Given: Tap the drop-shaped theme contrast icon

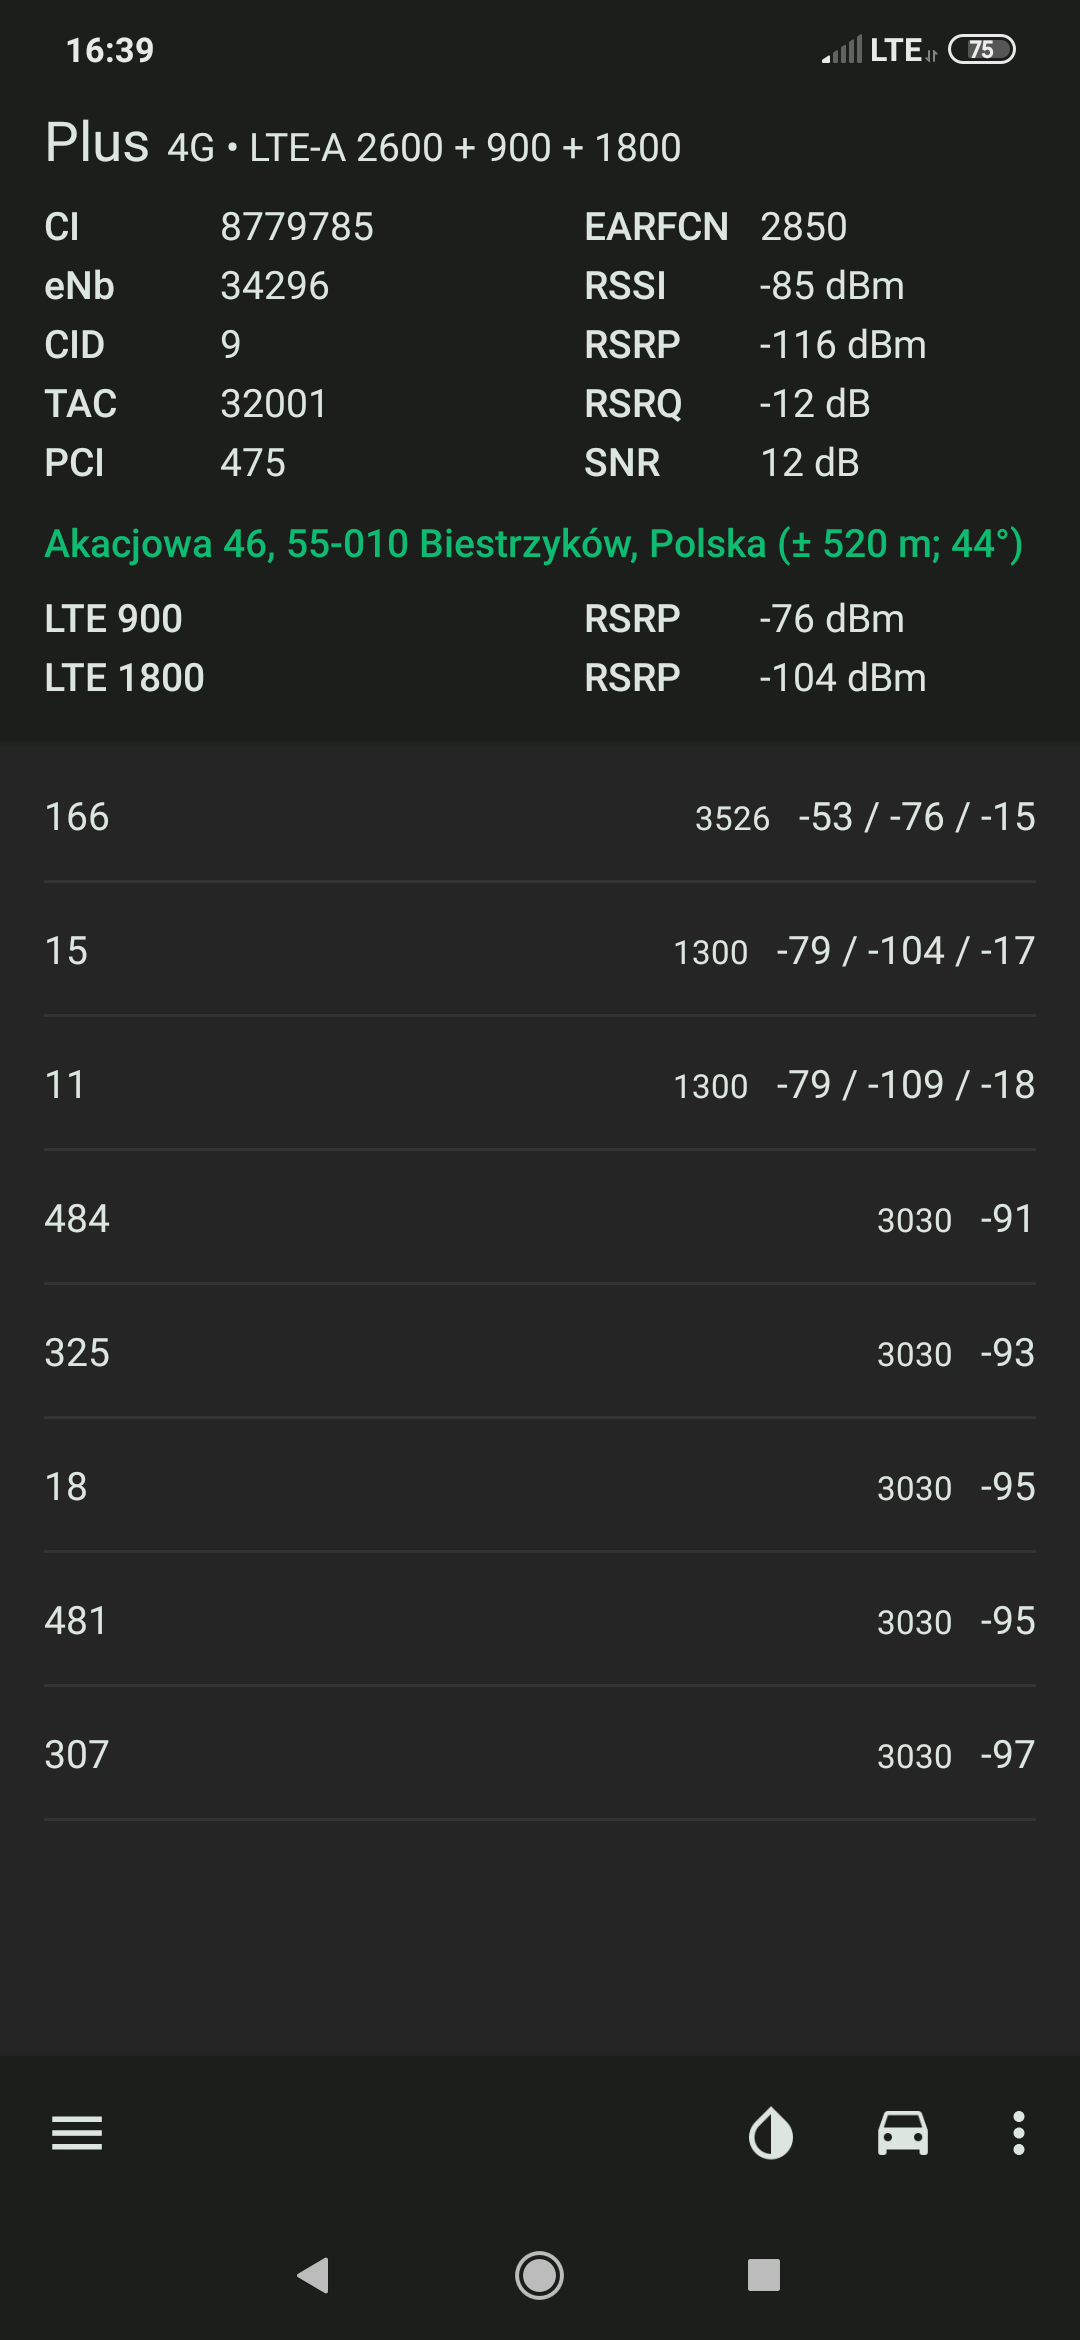Looking at the screenshot, I should tap(771, 2133).
